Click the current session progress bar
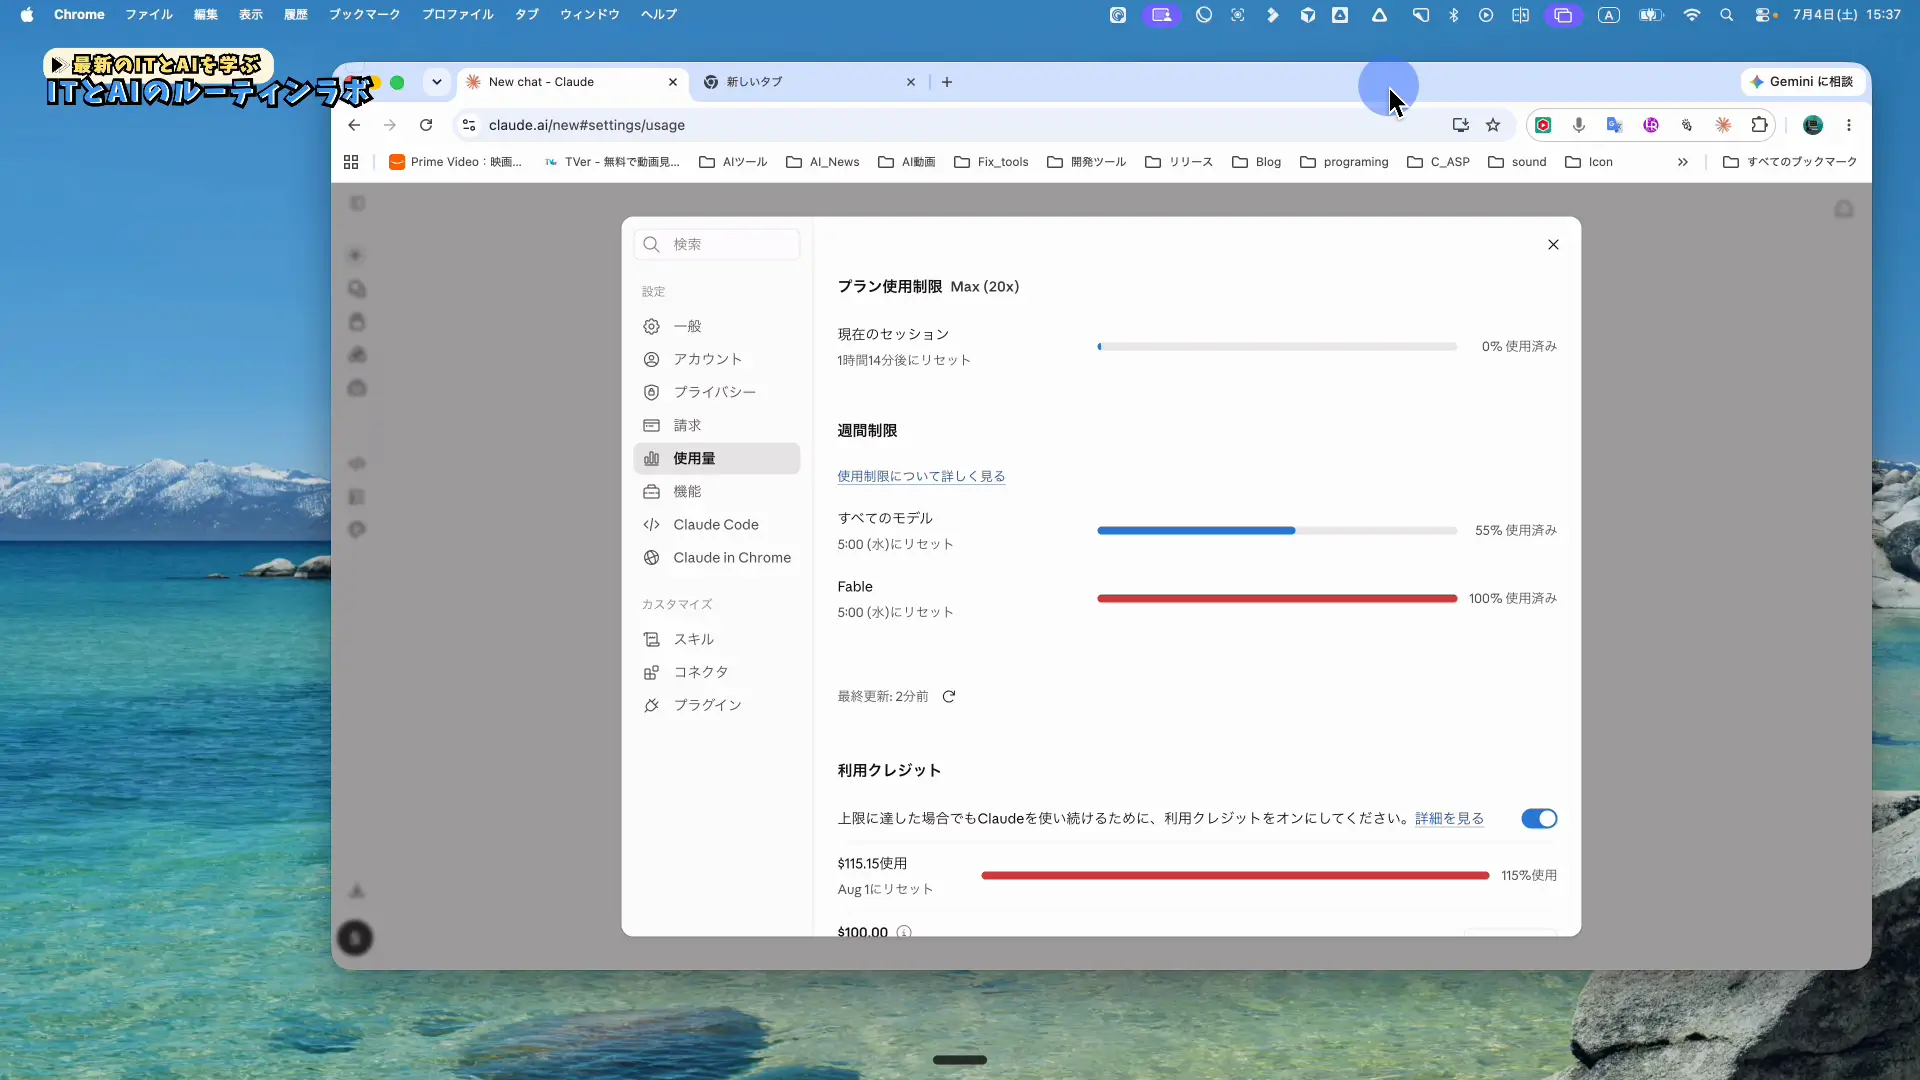This screenshot has height=1080, width=1920. click(x=1277, y=347)
